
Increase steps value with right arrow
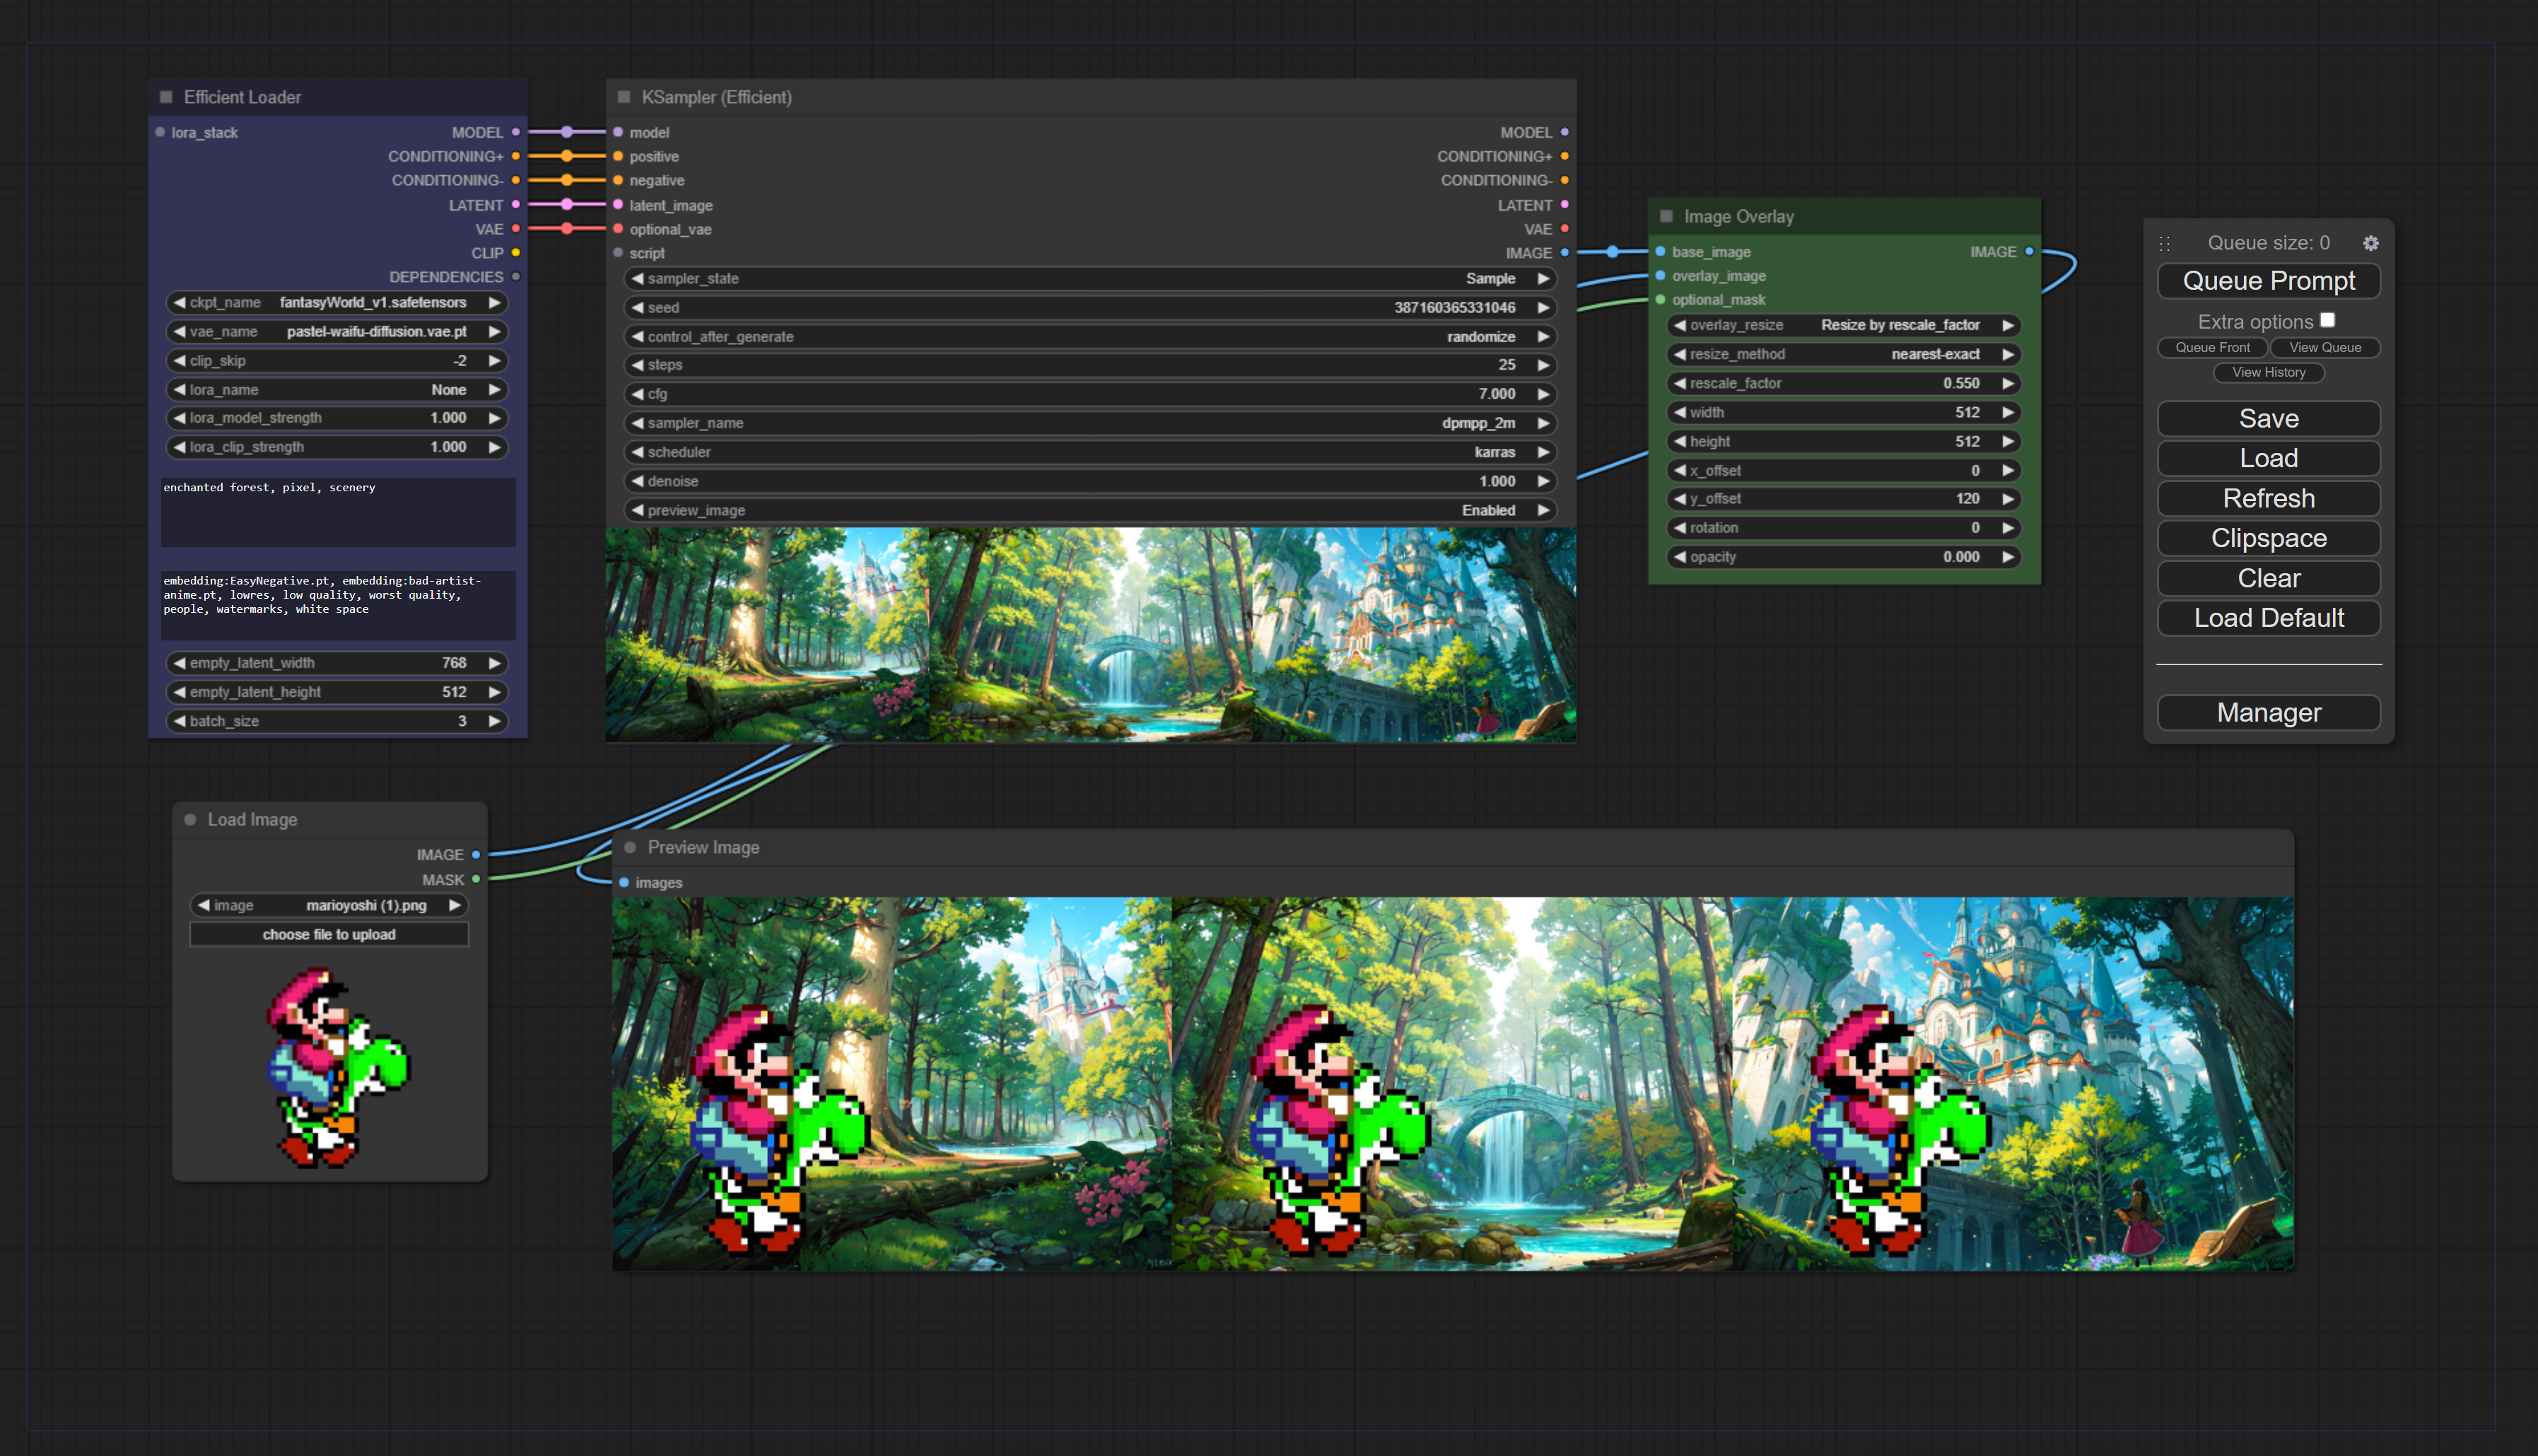[1543, 365]
